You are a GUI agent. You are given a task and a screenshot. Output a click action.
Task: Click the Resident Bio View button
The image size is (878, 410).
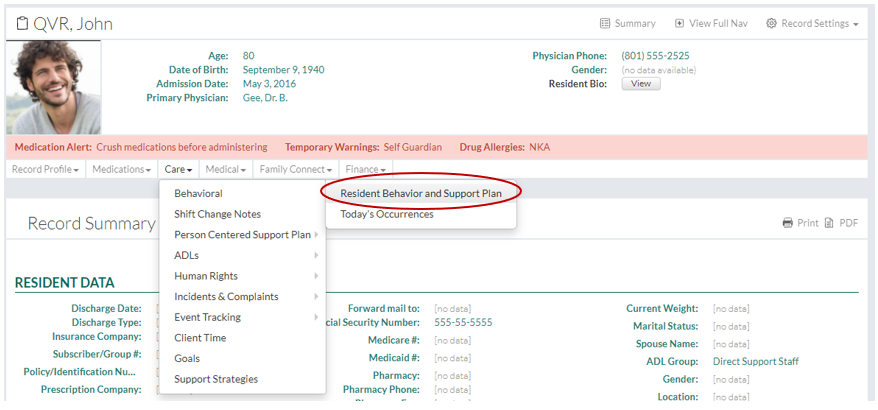click(640, 85)
